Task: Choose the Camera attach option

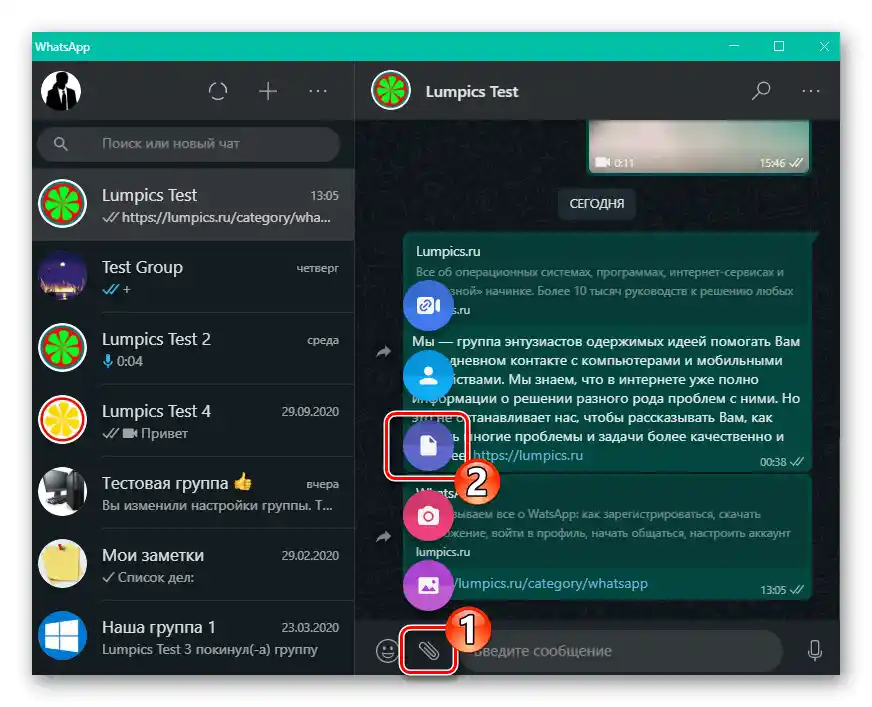Action: [428, 516]
